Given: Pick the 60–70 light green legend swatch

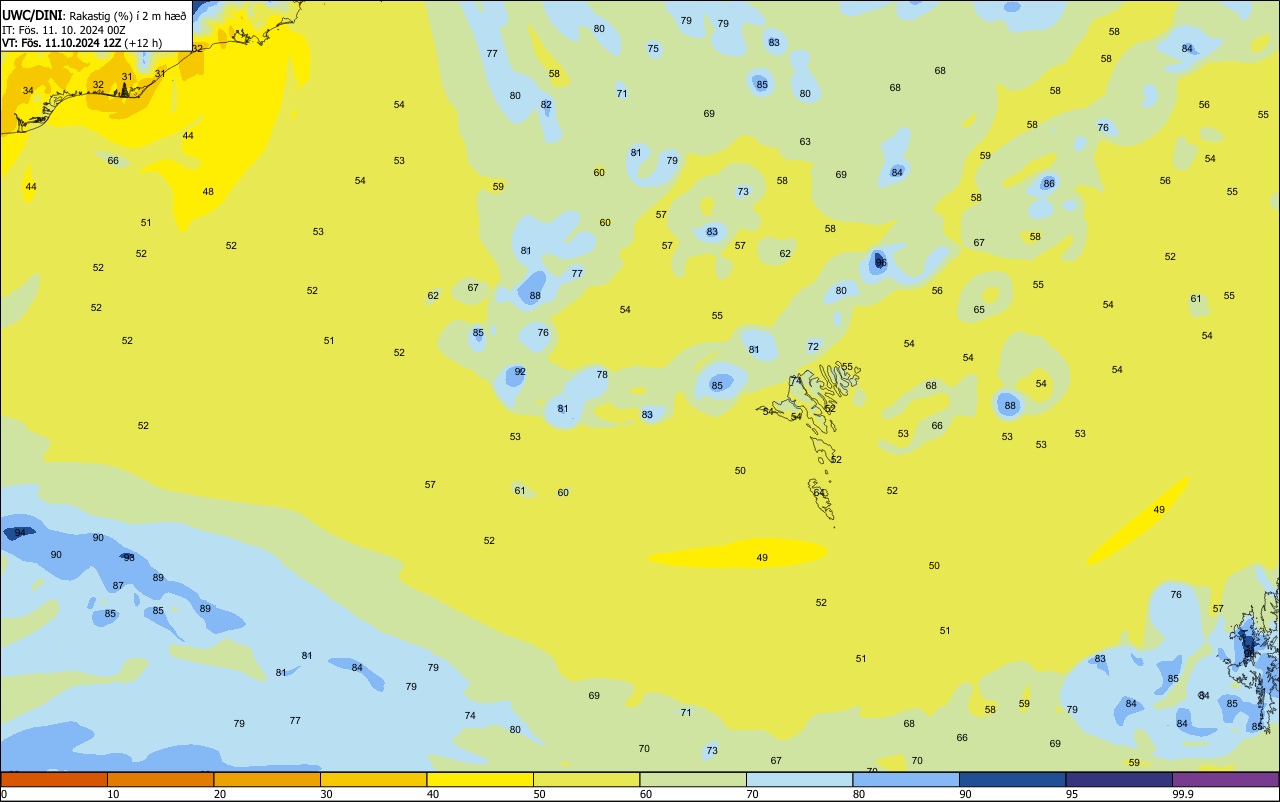Looking at the screenshot, I should pos(693,779).
